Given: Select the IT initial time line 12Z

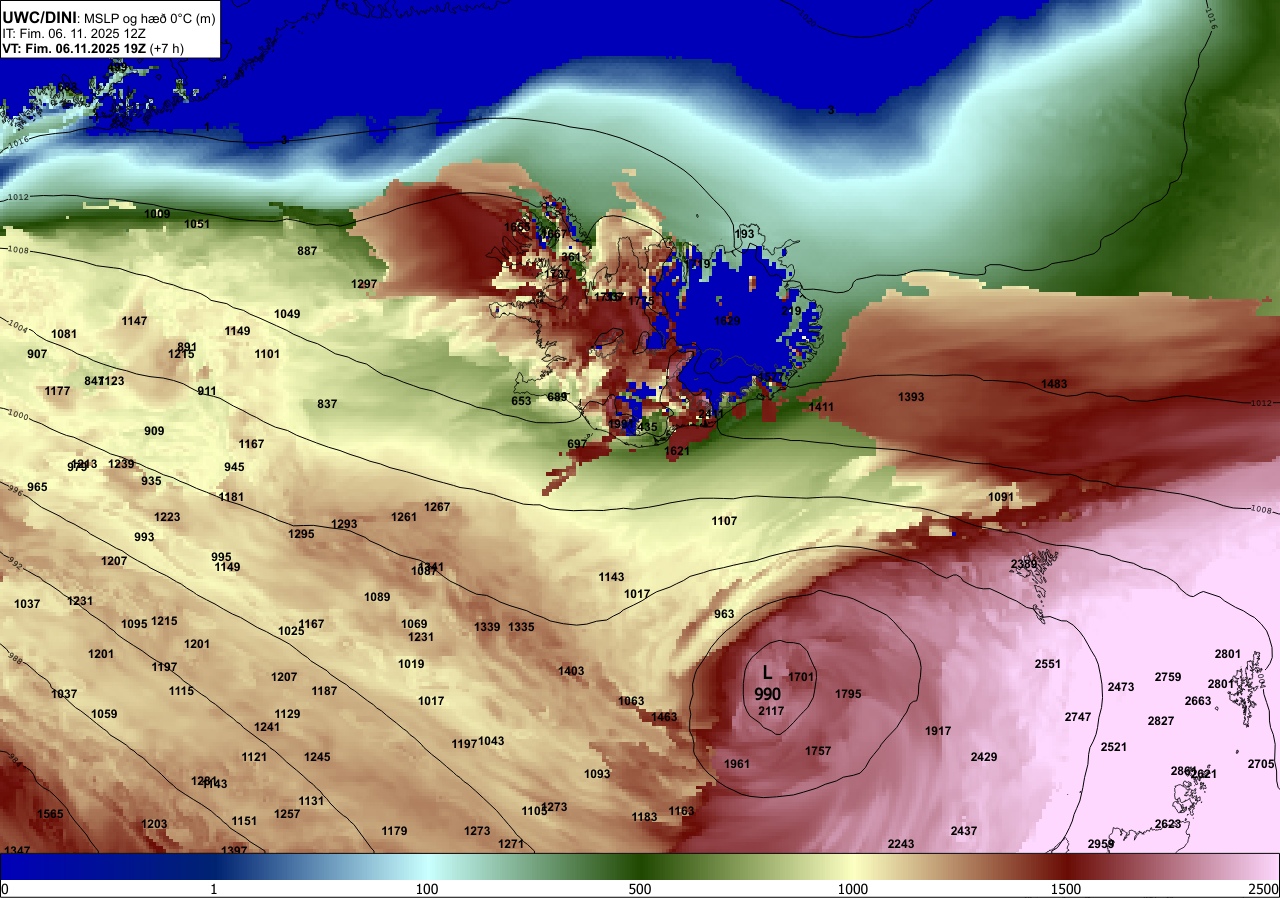Looking at the screenshot, I should (73, 33).
